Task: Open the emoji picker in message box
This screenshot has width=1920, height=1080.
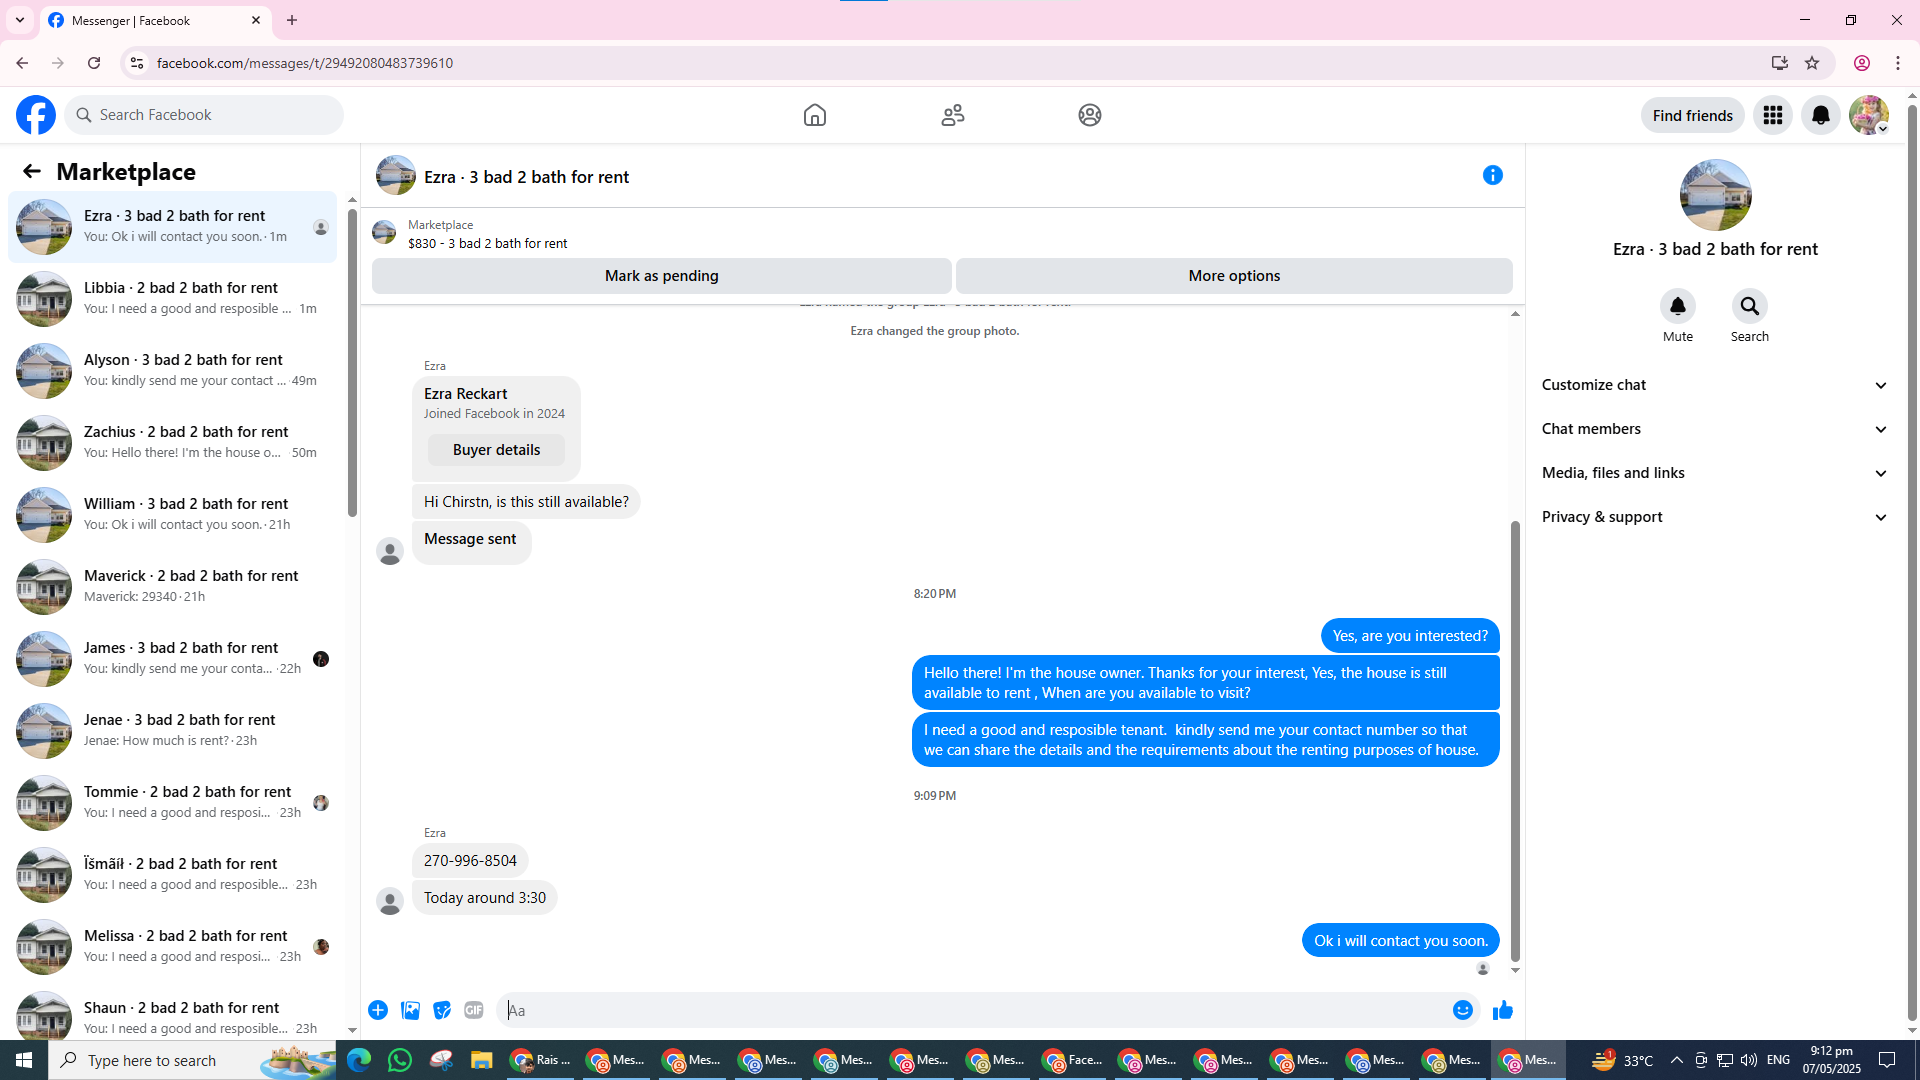Action: pos(1462,1010)
